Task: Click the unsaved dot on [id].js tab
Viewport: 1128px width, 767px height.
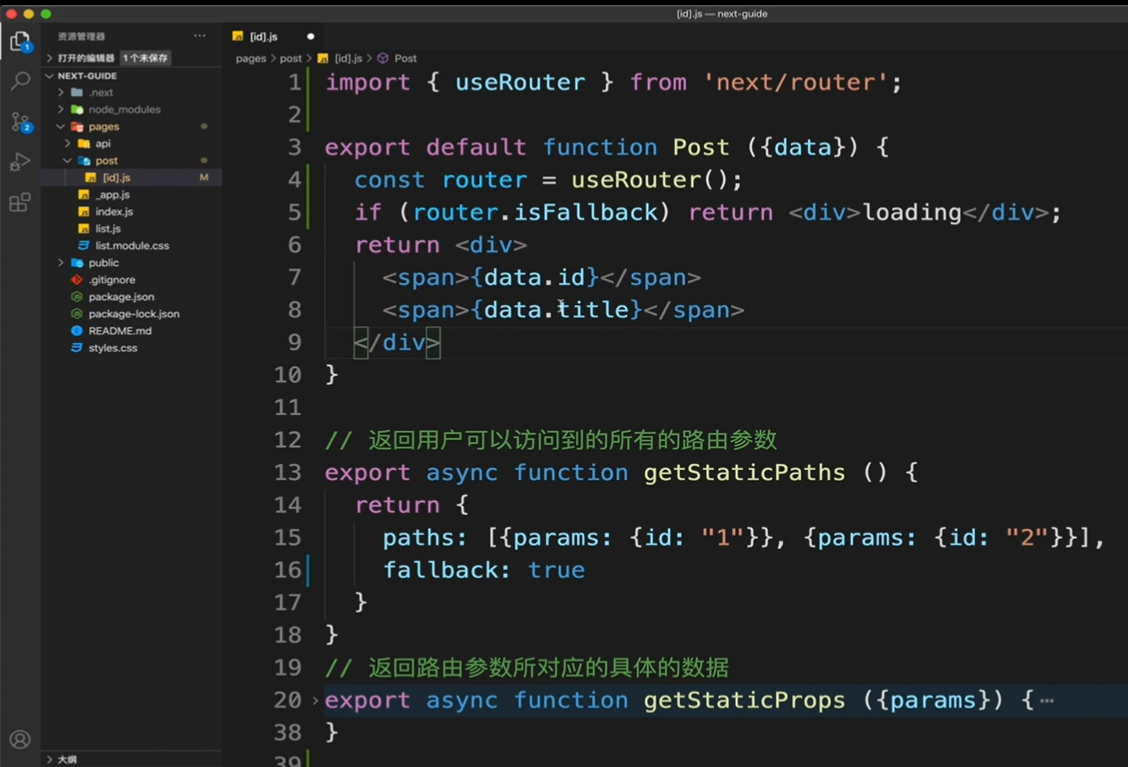Action: point(311,36)
